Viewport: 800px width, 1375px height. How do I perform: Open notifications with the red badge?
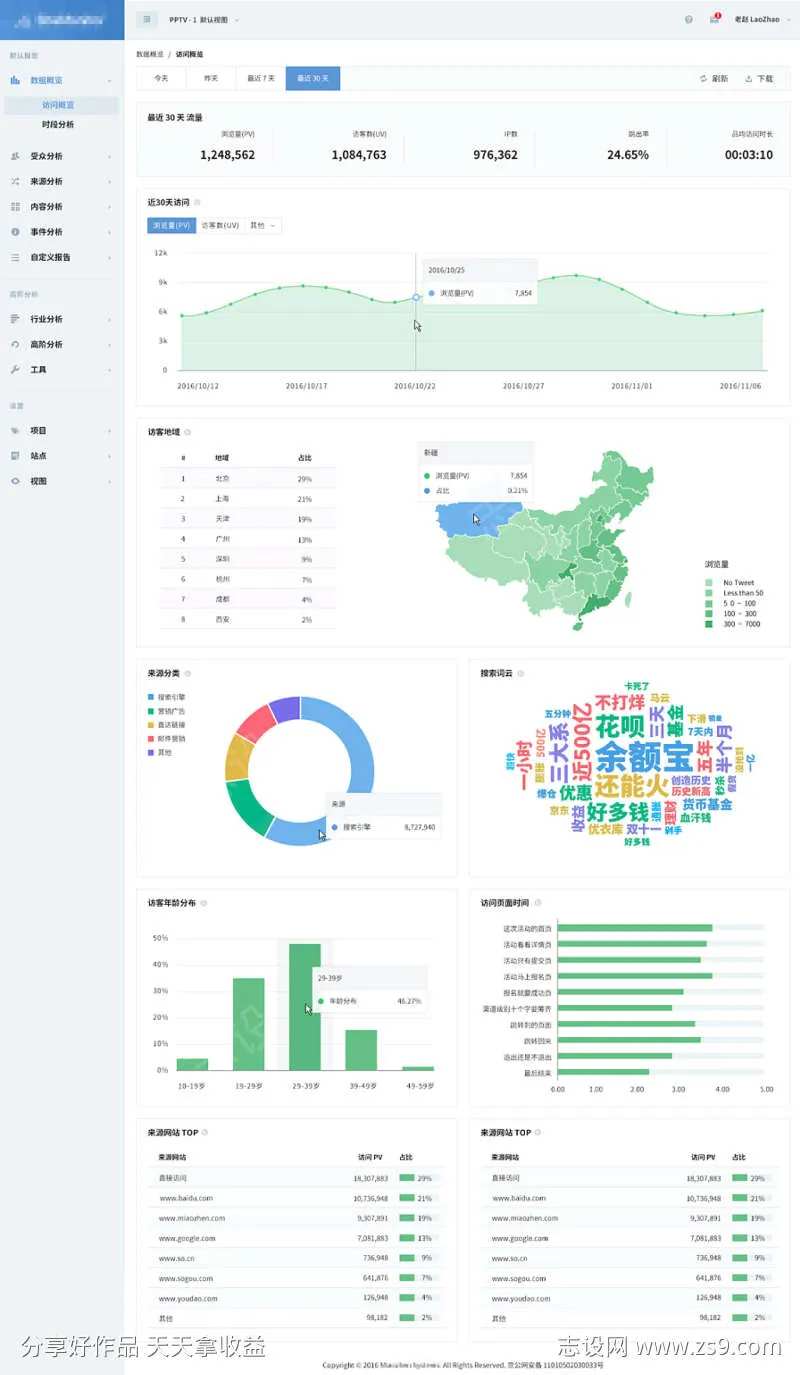714,19
